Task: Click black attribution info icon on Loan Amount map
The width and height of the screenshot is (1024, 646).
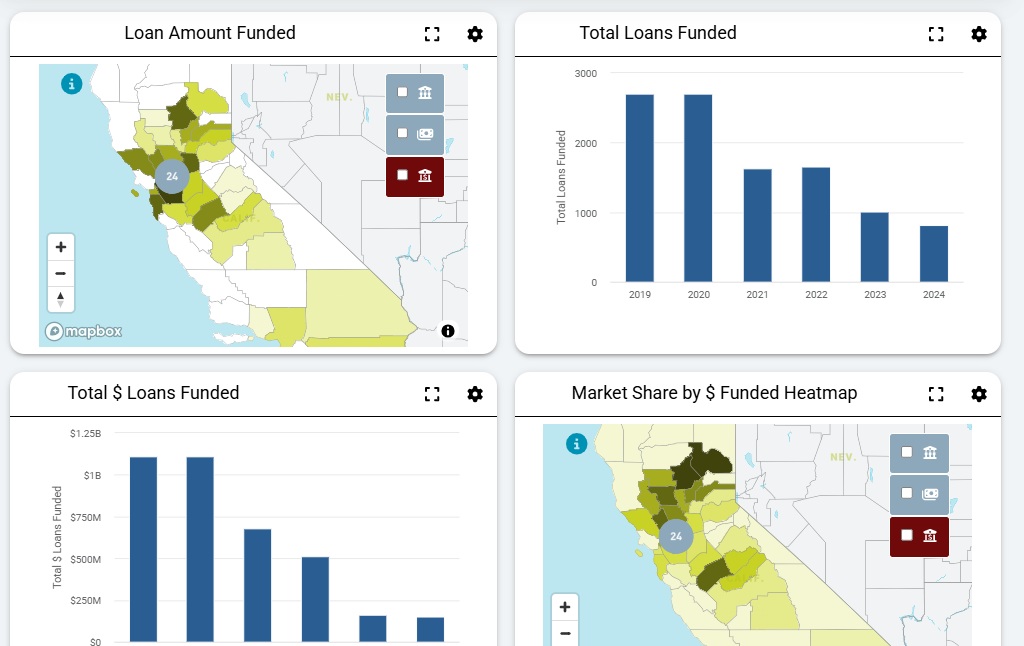Action: click(448, 331)
